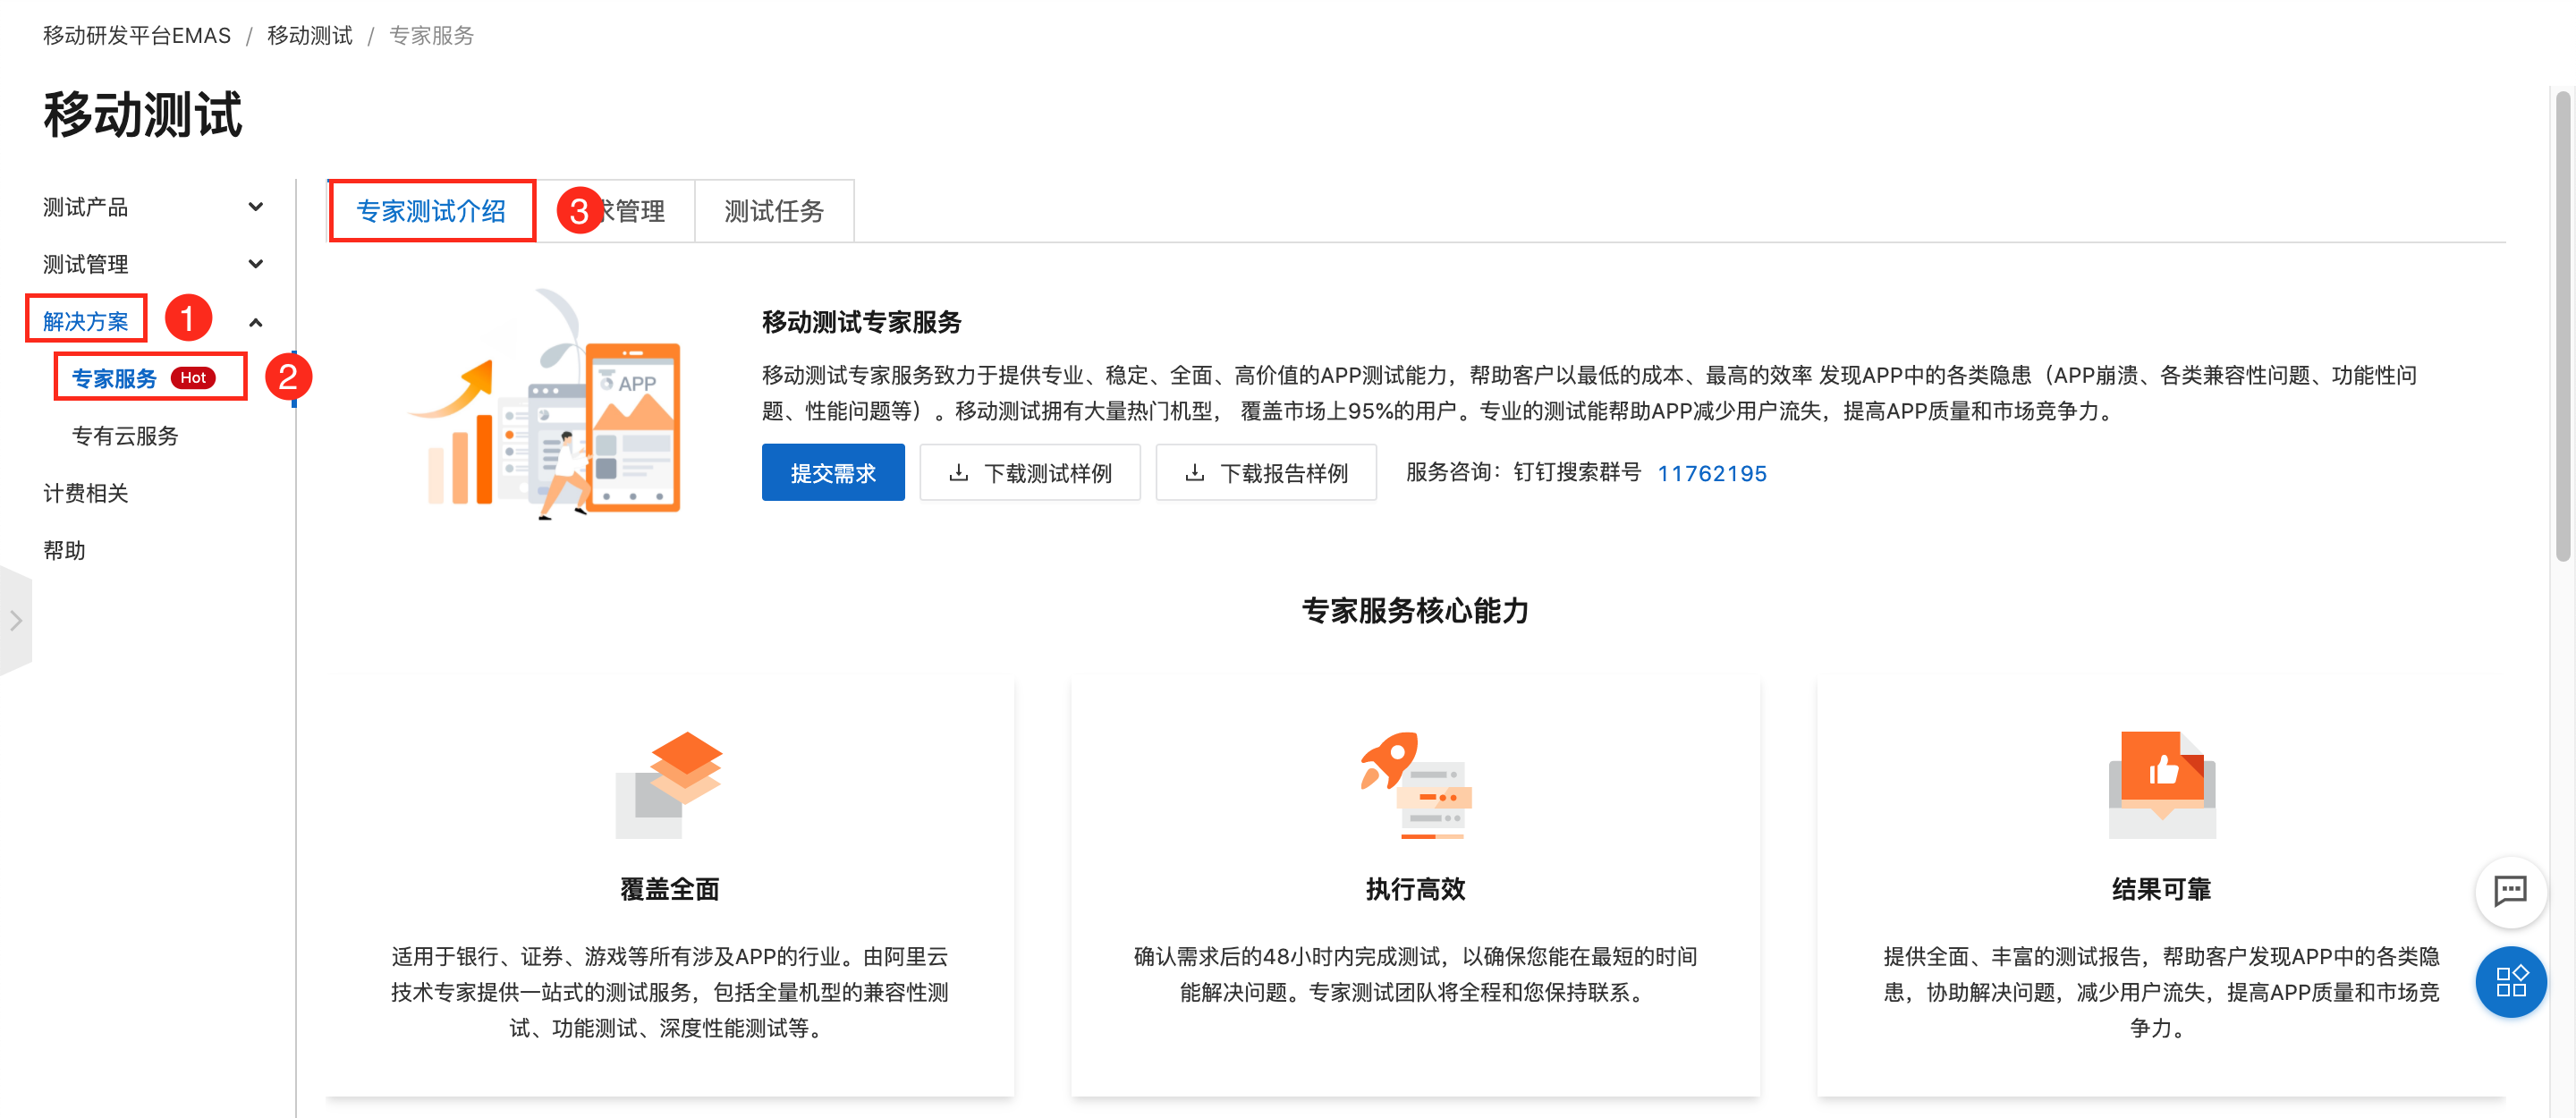Open the DingTalk group number 11762195
This screenshot has height=1118, width=2576.
[1711, 473]
